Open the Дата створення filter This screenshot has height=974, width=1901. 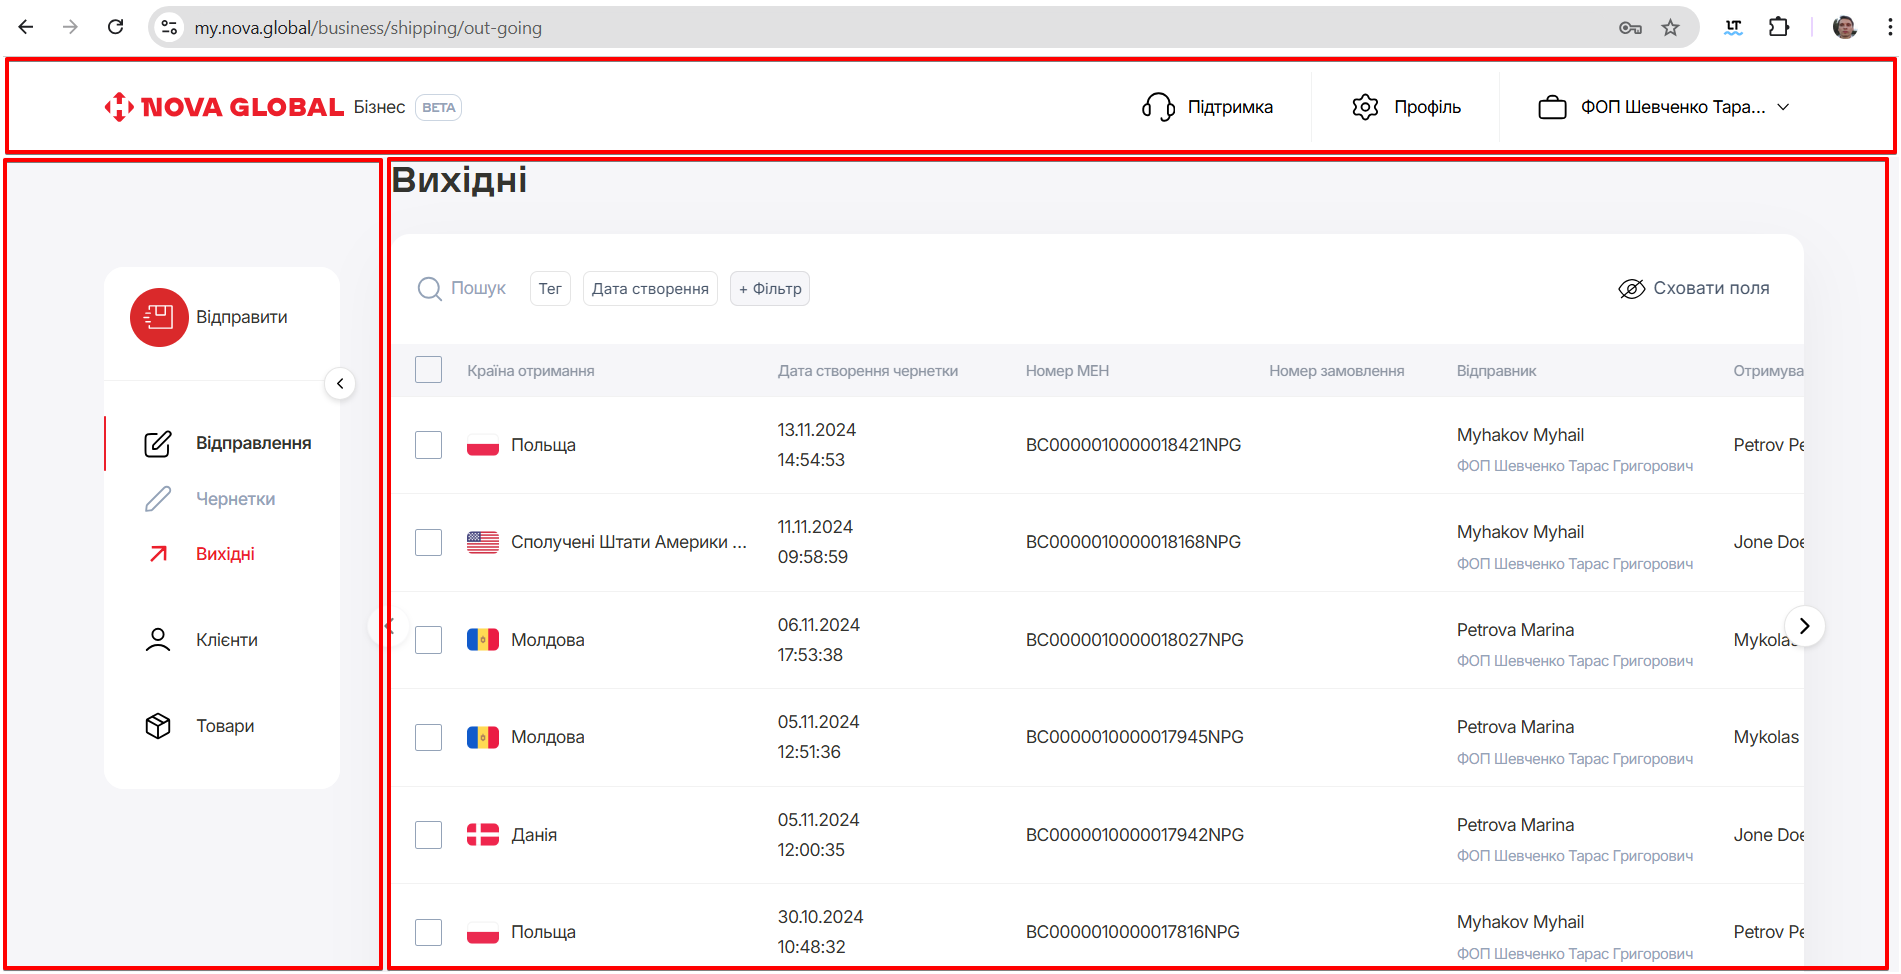click(x=650, y=289)
